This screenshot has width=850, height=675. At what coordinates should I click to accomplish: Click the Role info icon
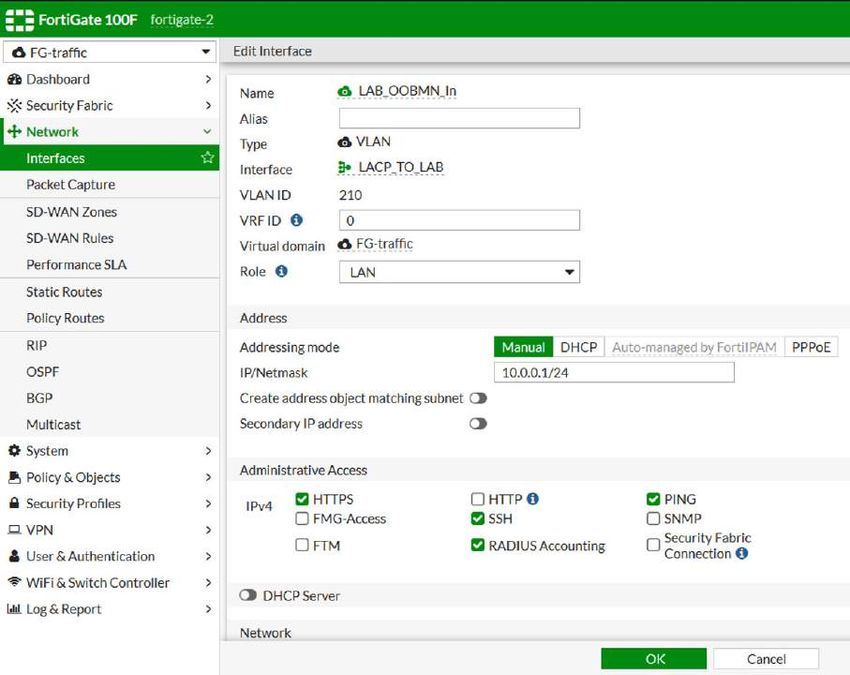coord(281,271)
